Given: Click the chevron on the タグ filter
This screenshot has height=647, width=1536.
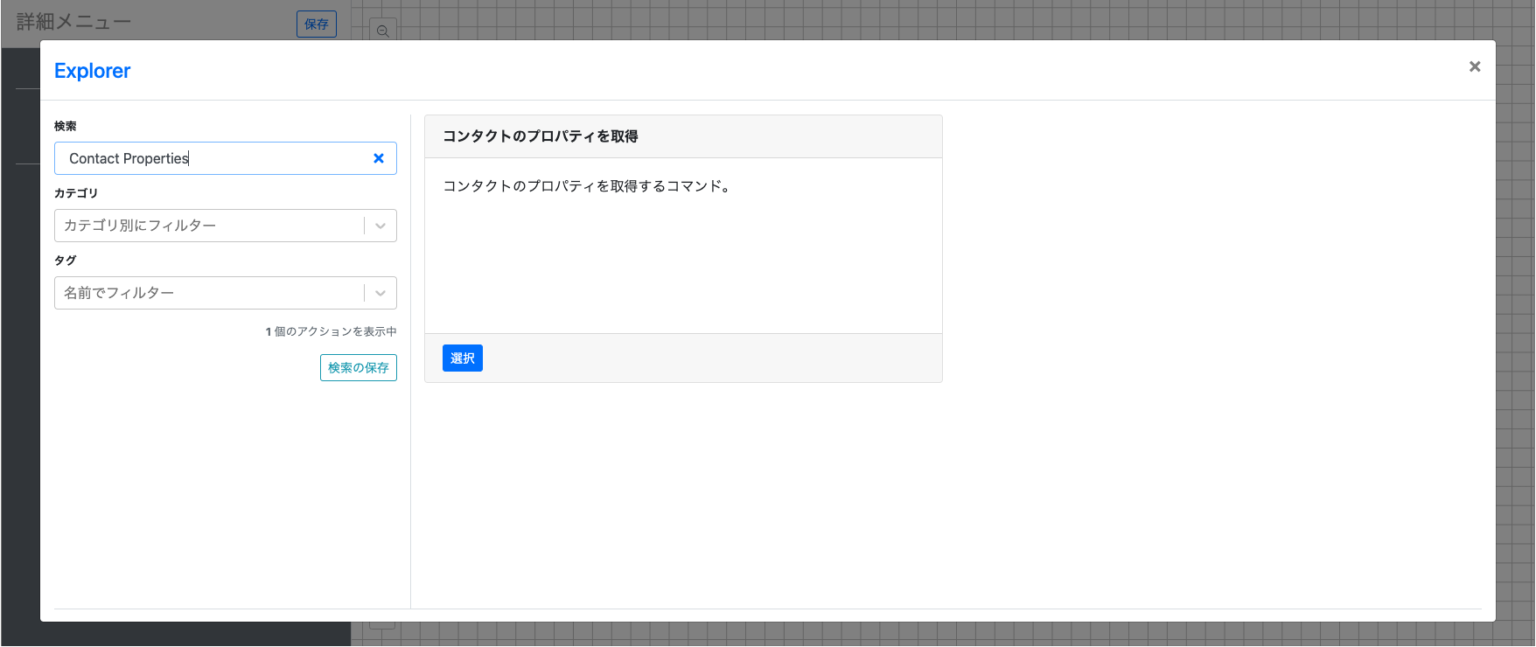Looking at the screenshot, I should [x=380, y=292].
